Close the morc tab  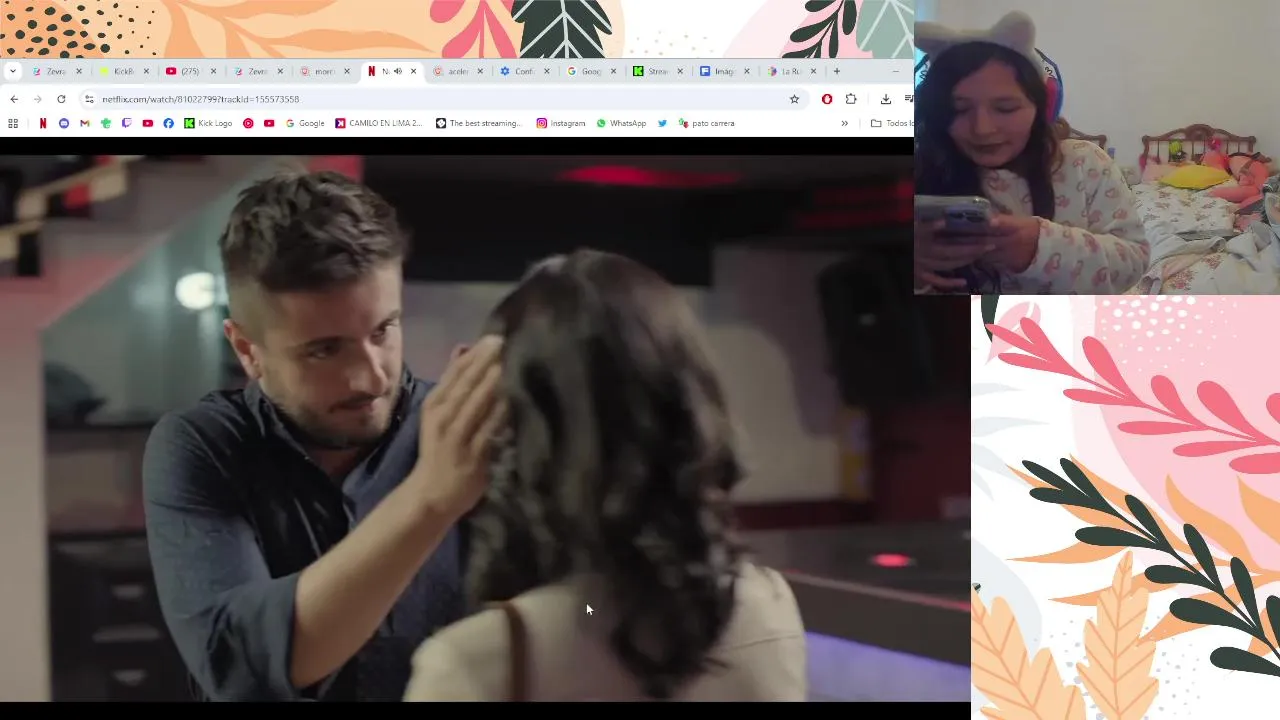[x=347, y=71]
